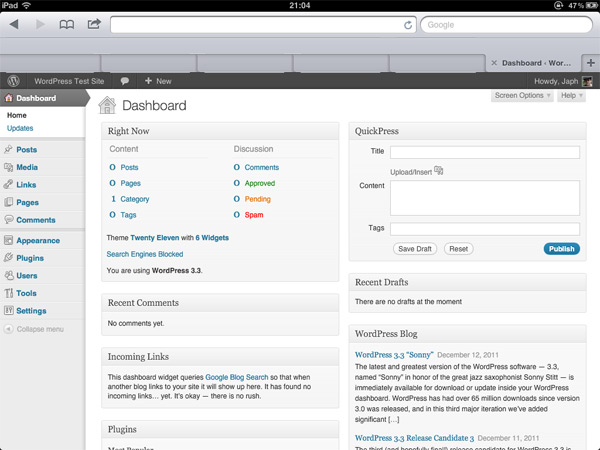The width and height of the screenshot is (600, 450).
Task: Click the Recent Drafts widget header
Action: (467, 282)
